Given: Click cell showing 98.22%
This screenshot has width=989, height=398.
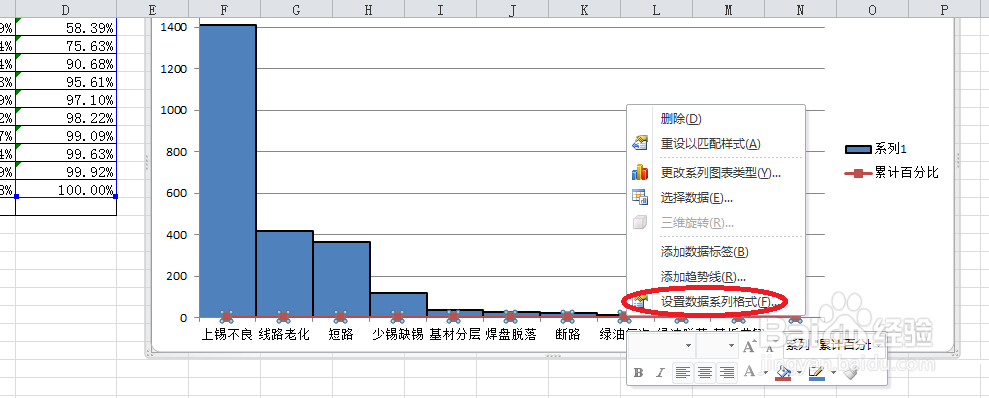Looking at the screenshot, I should click(66, 117).
